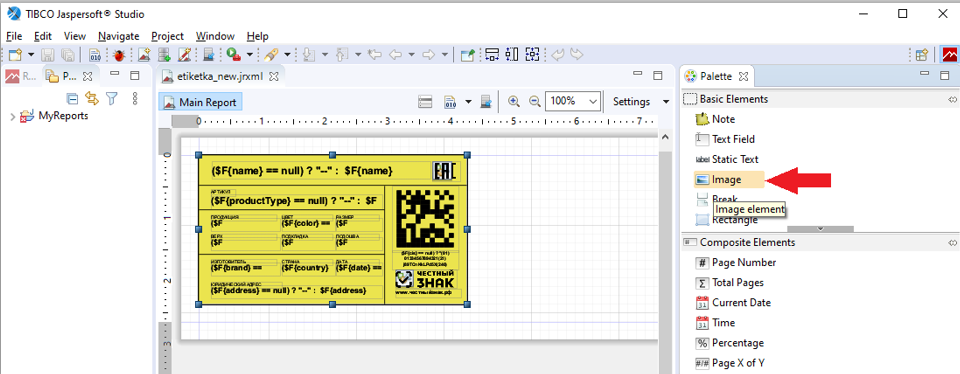Viewport: 960px width, 374px height.
Task: Click the match width size icon
Action: tap(492, 55)
